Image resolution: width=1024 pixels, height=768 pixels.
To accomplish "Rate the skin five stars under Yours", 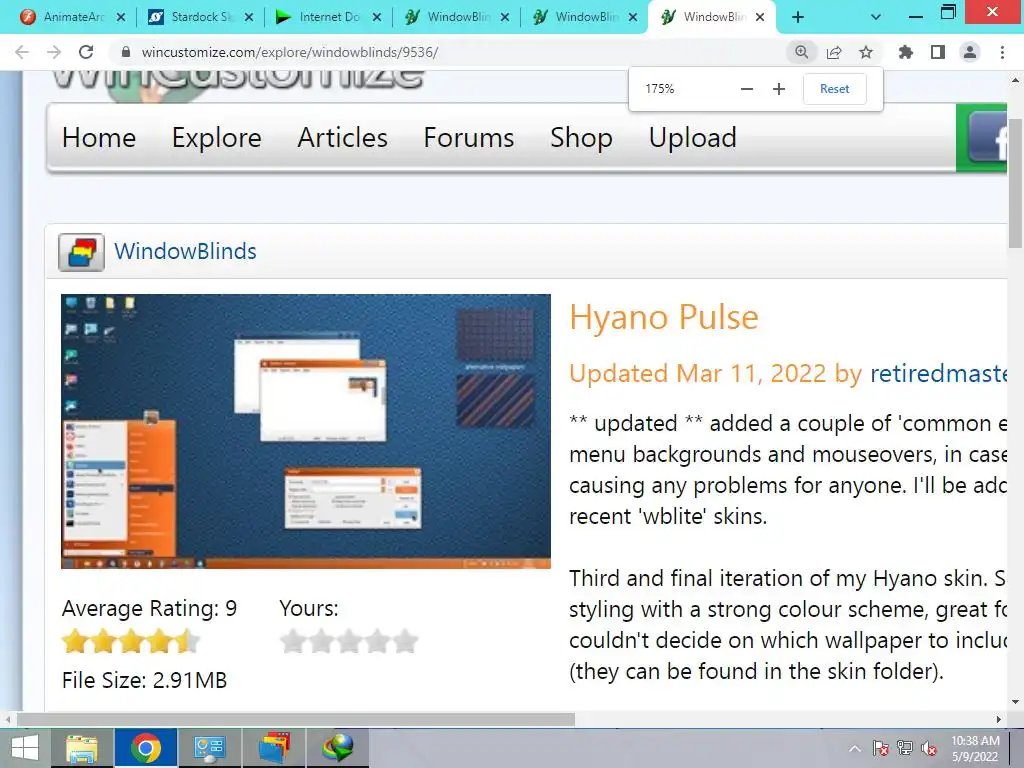I will 406,641.
